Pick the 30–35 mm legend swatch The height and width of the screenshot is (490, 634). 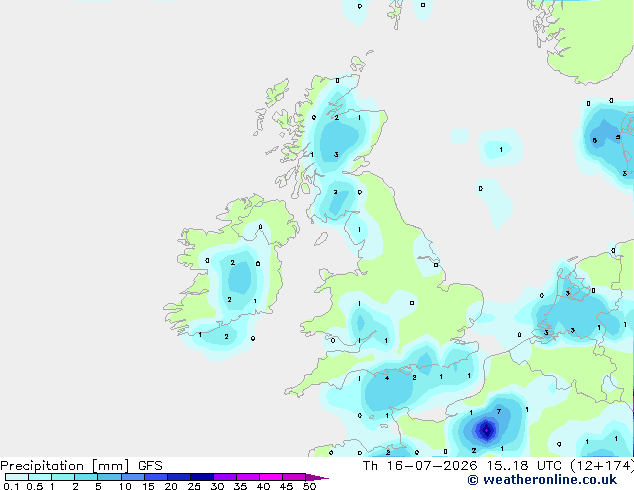225,477
